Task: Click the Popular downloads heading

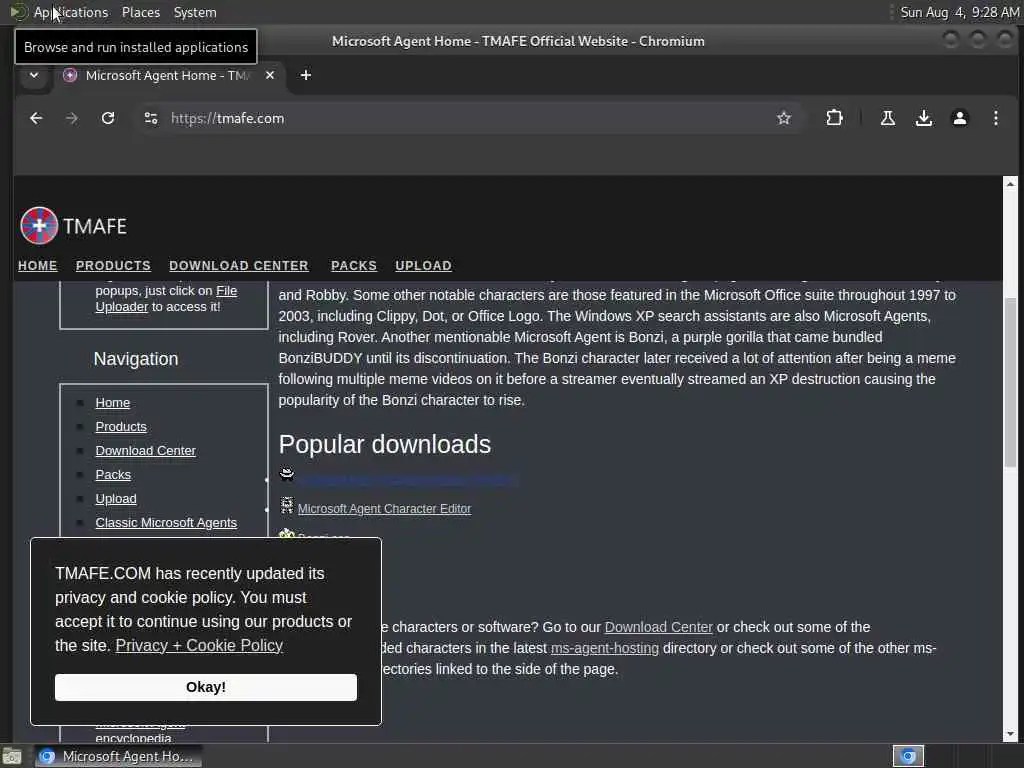Action: [385, 445]
